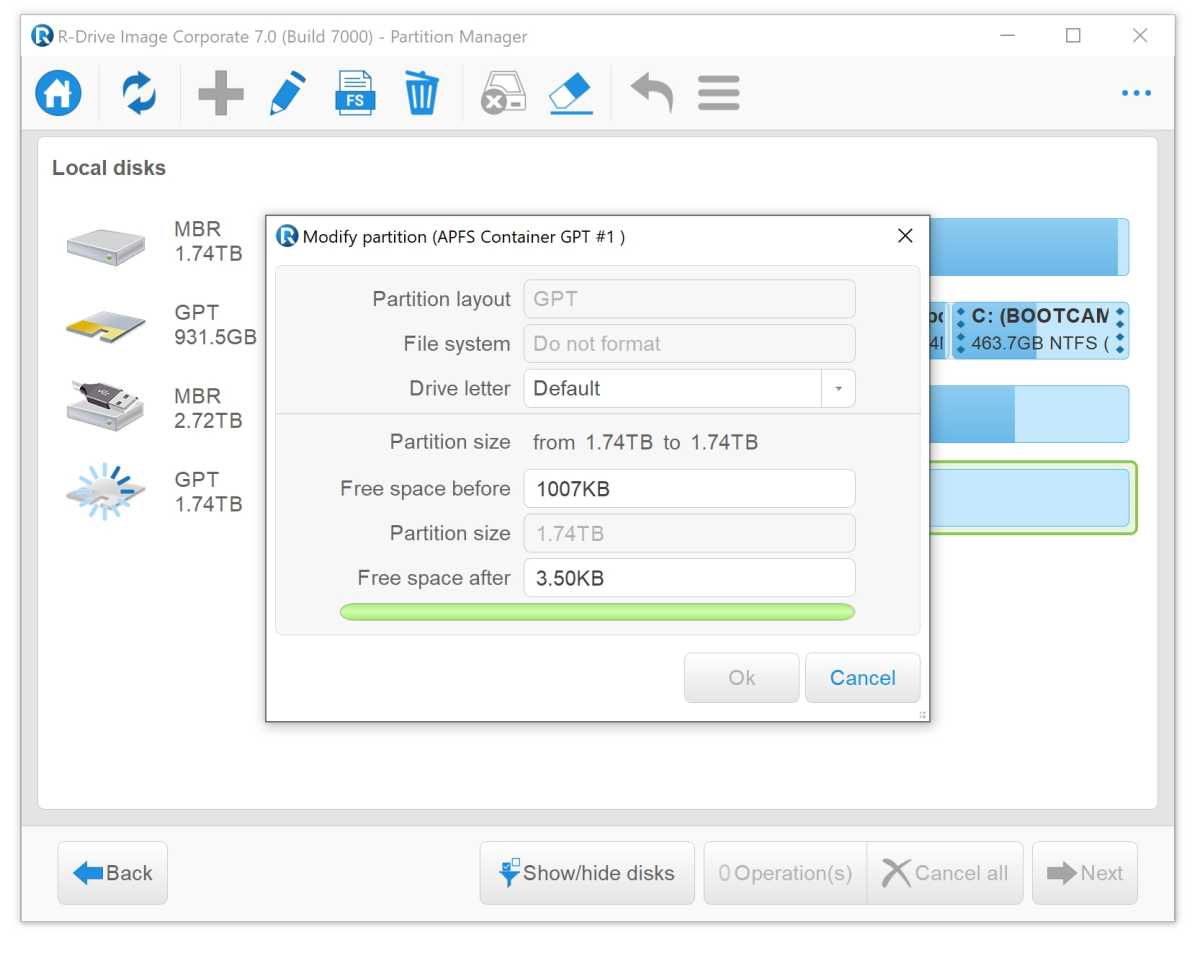Screen dimensions: 1200x958
Task: Refresh the disk list
Action: click(138, 92)
